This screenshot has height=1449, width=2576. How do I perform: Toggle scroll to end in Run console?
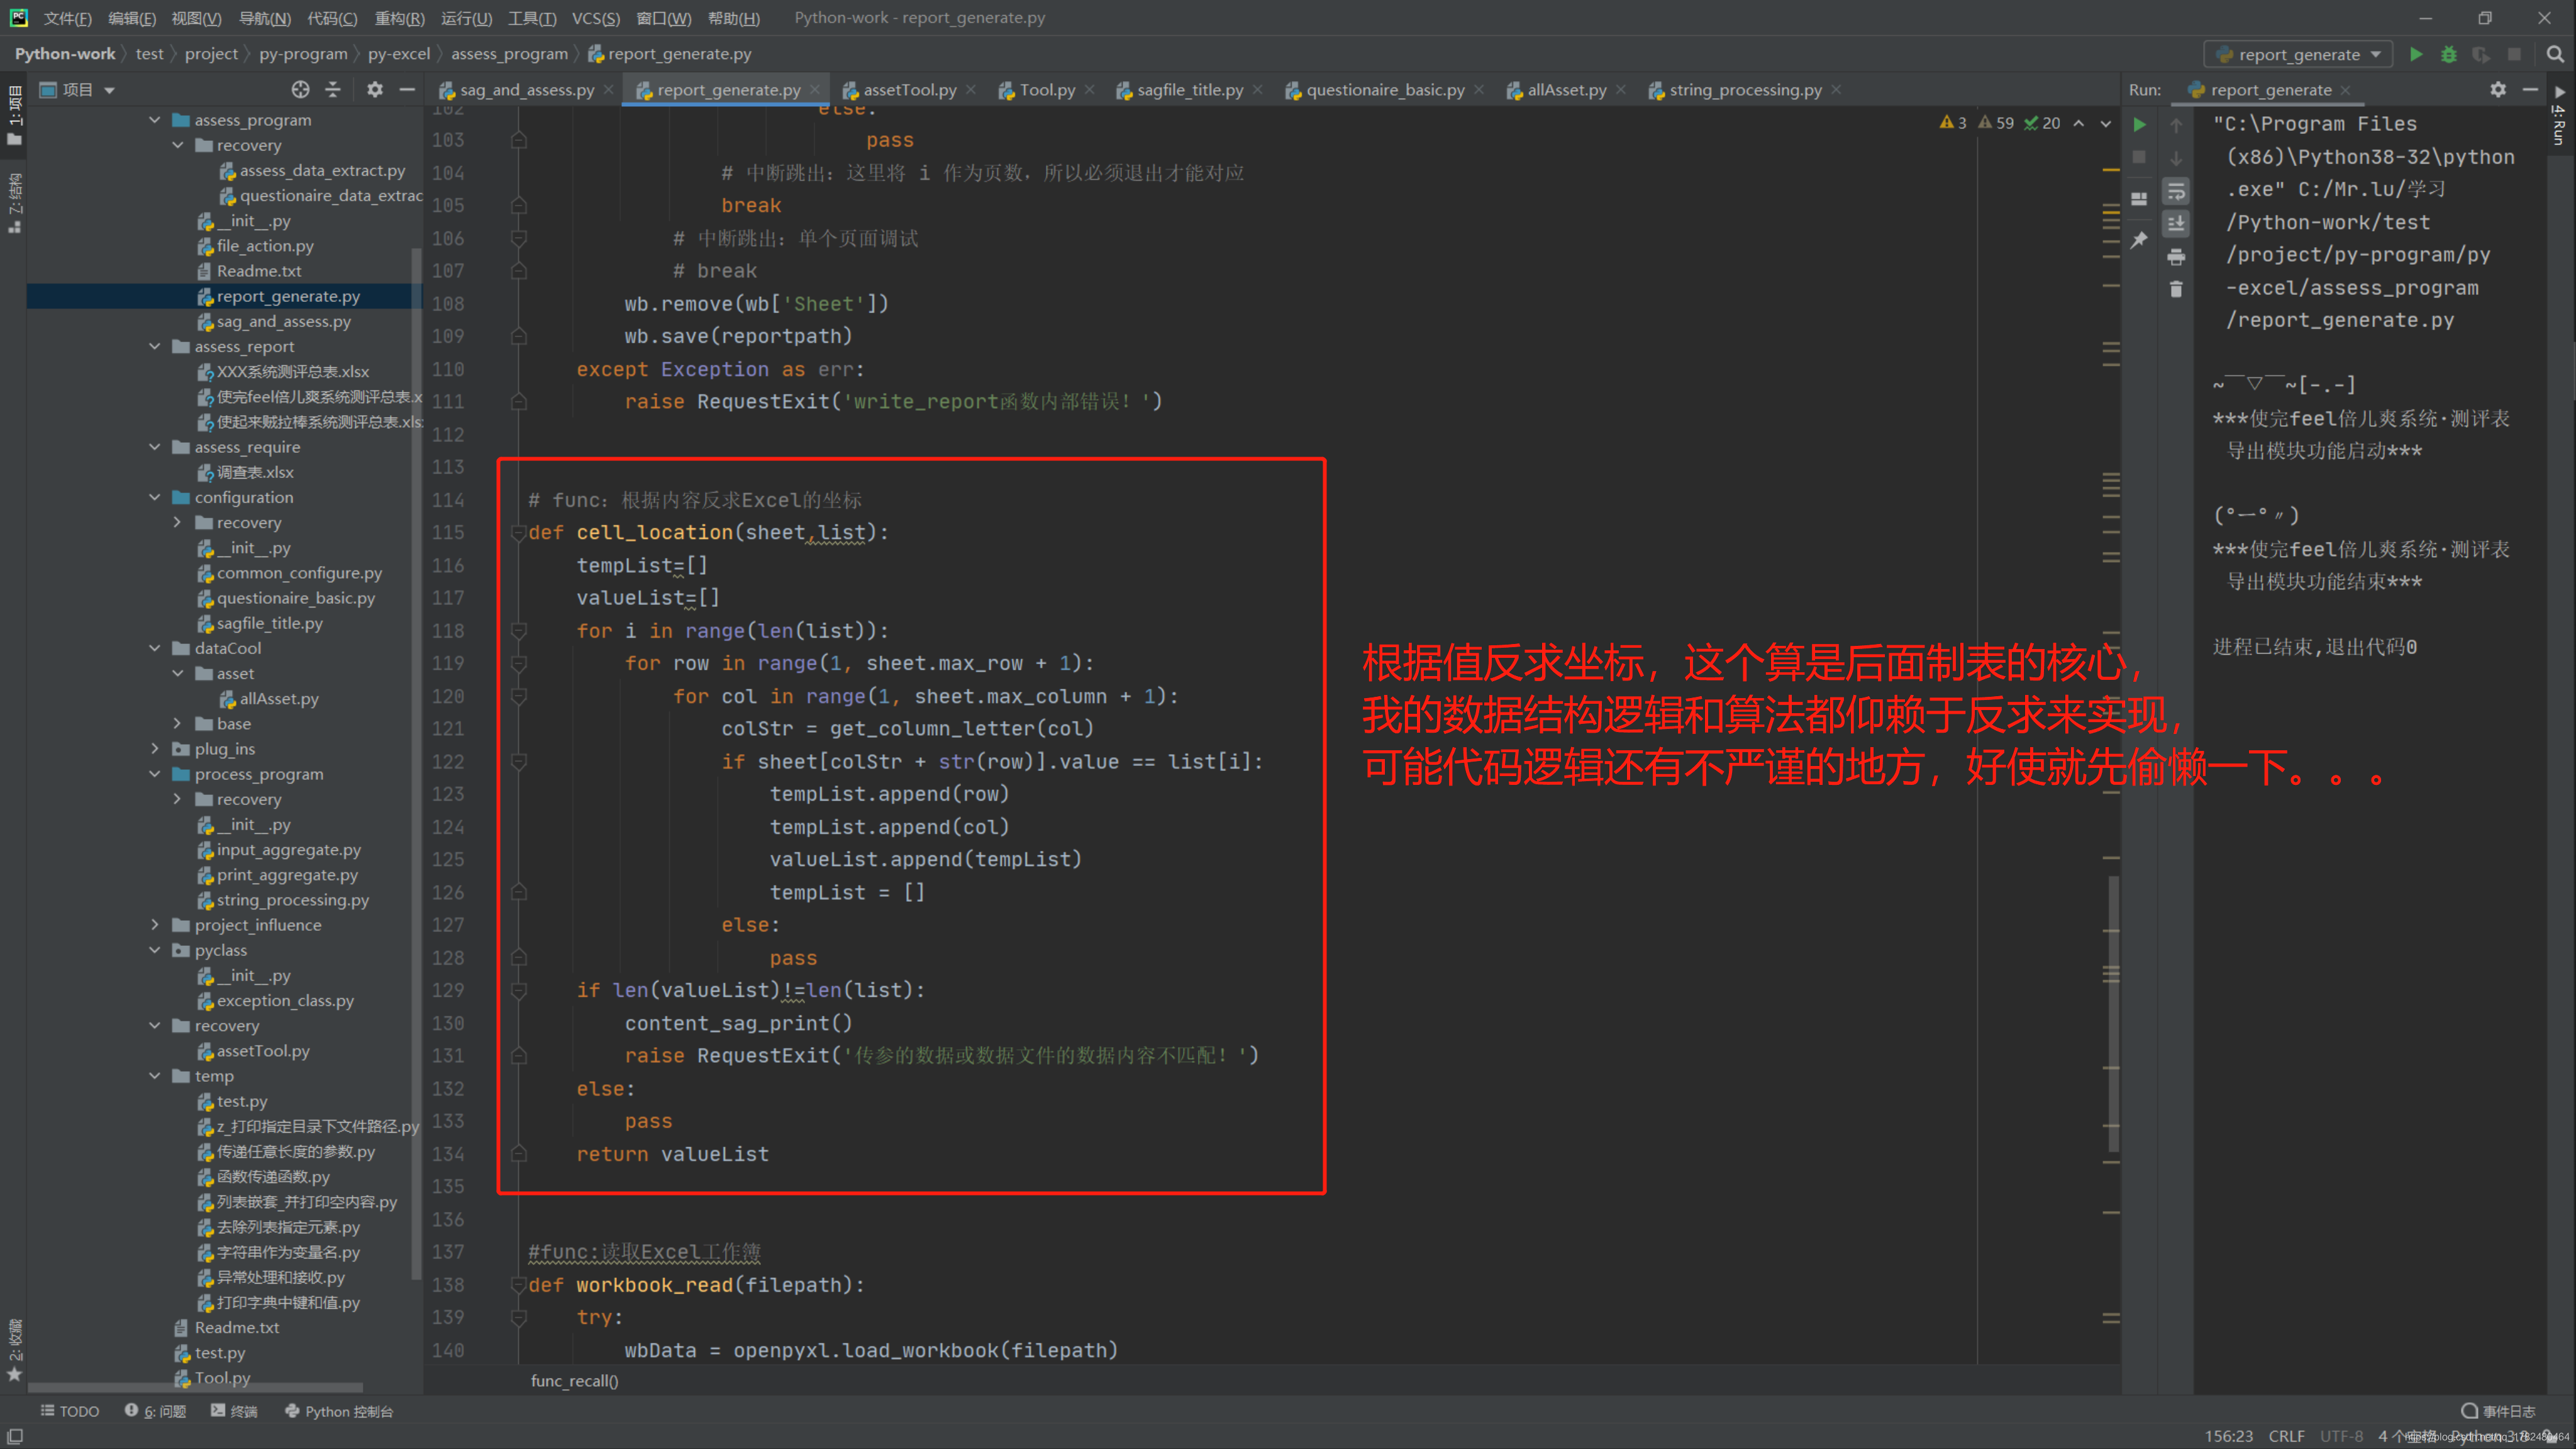pos(2176,223)
